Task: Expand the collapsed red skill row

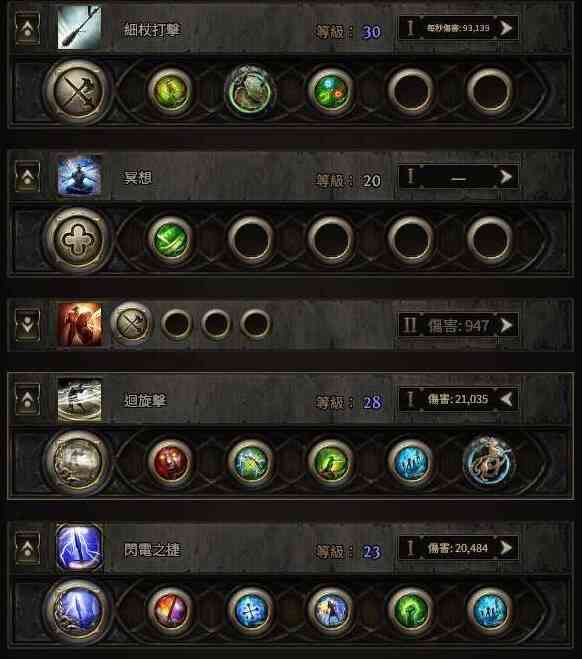Action: 28,325
